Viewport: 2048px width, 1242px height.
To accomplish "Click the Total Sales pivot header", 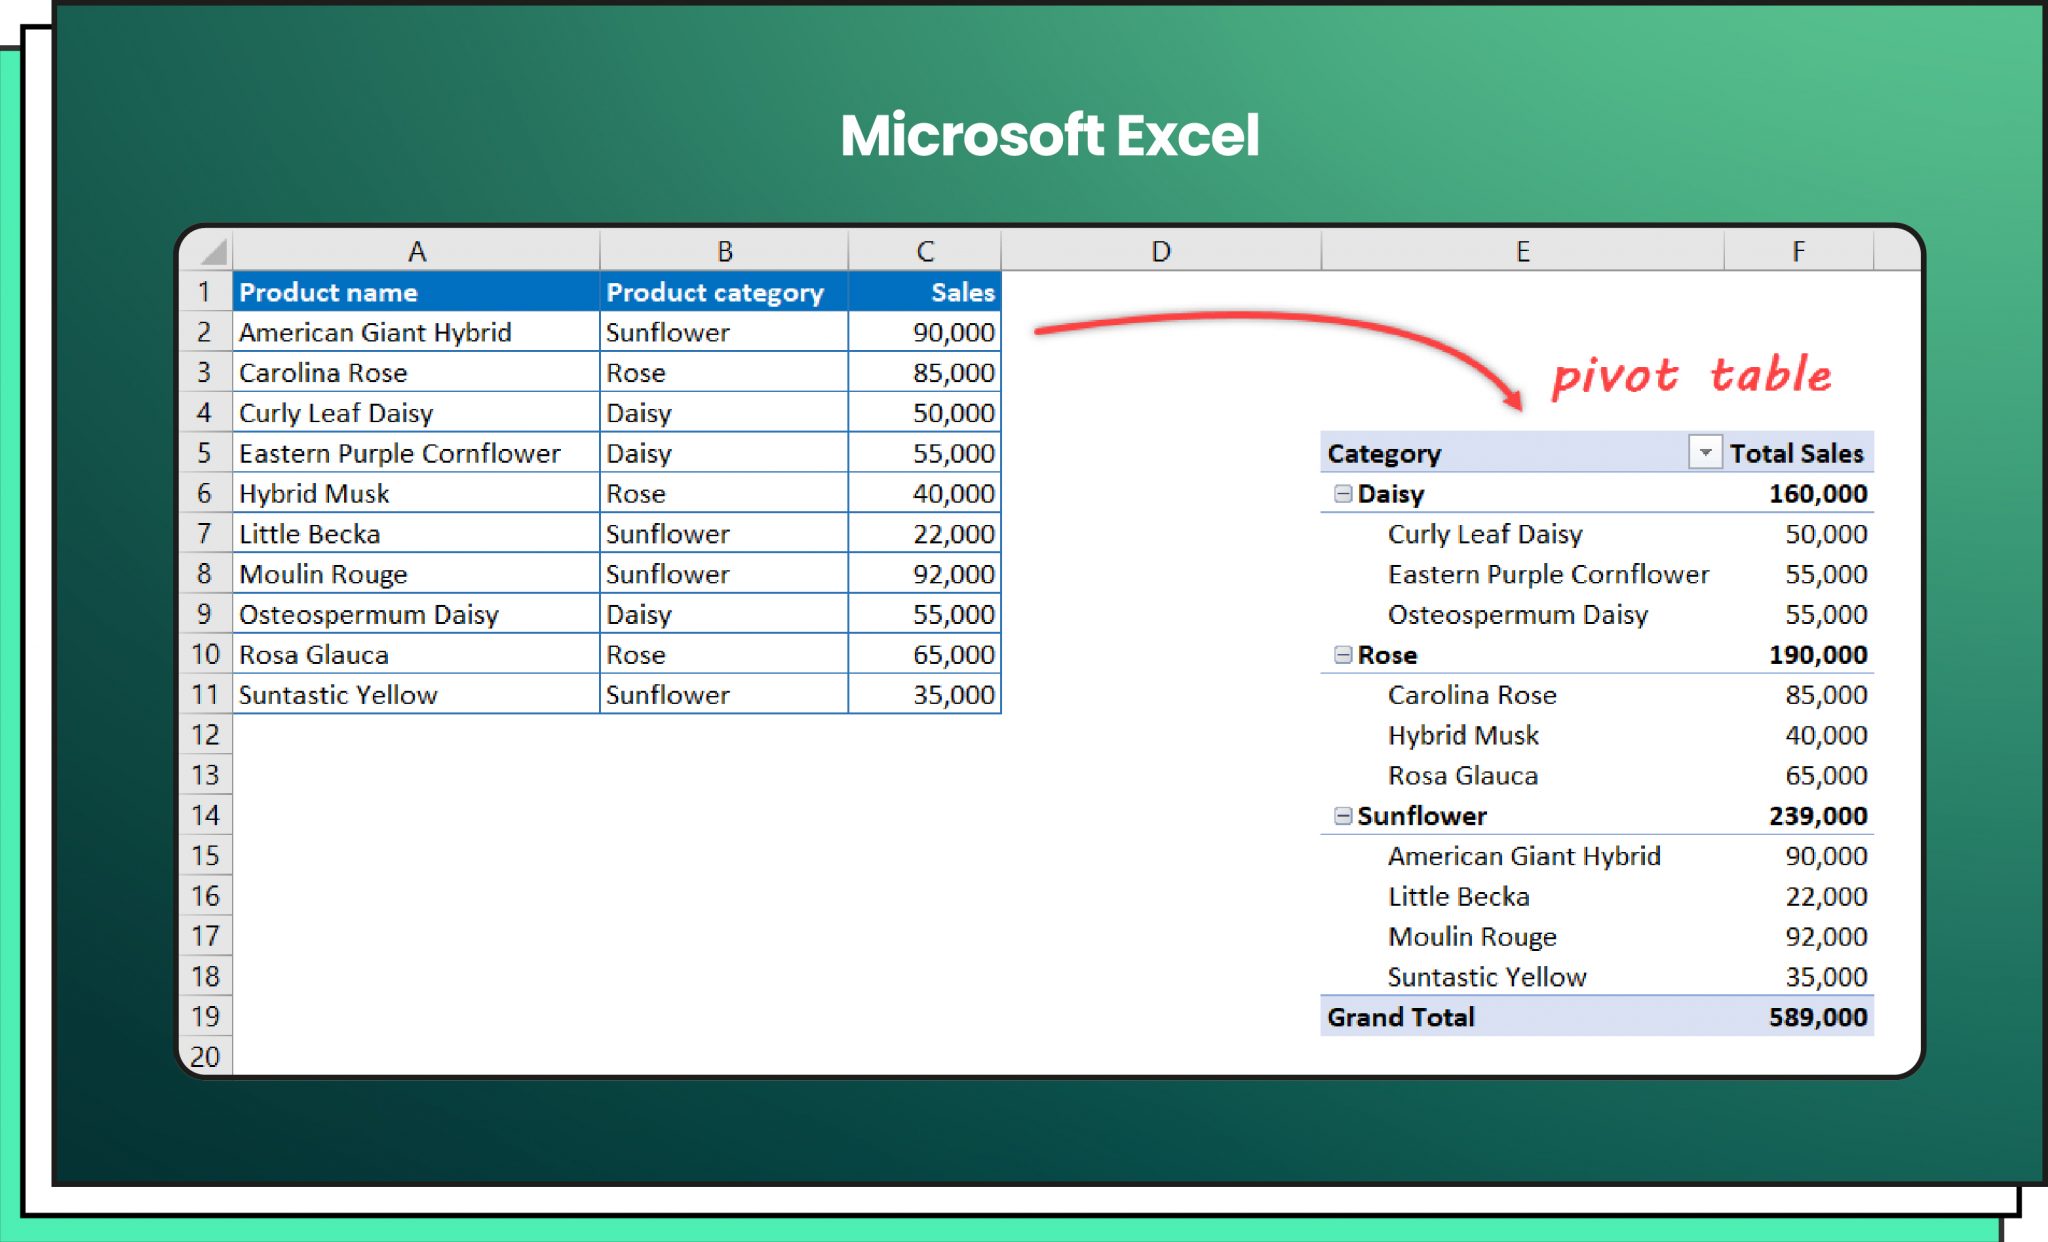I will click(x=1796, y=453).
